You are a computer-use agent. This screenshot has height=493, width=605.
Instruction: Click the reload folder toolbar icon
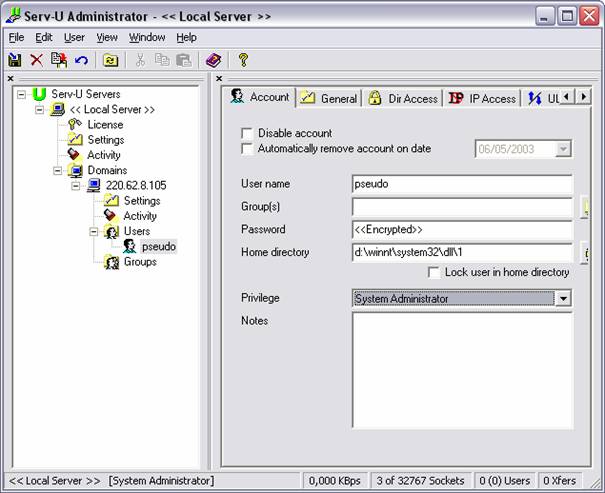110,60
